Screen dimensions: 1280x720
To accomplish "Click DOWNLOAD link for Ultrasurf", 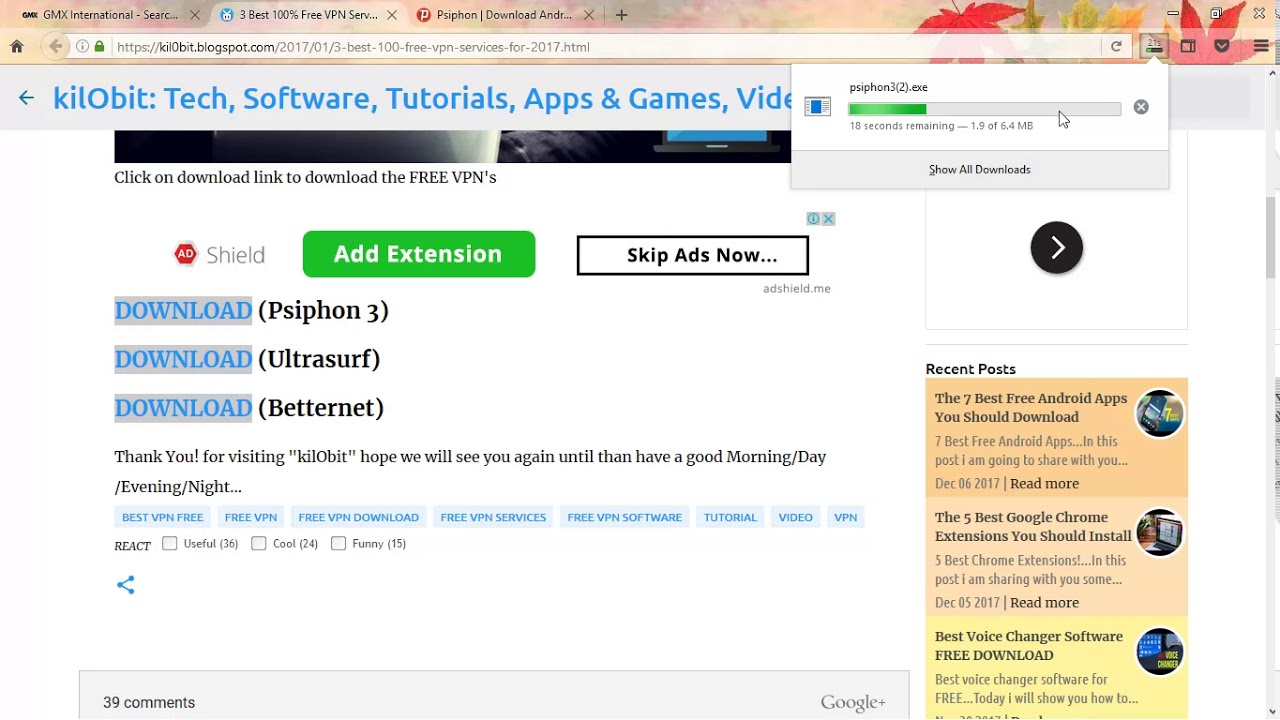I will pos(183,359).
